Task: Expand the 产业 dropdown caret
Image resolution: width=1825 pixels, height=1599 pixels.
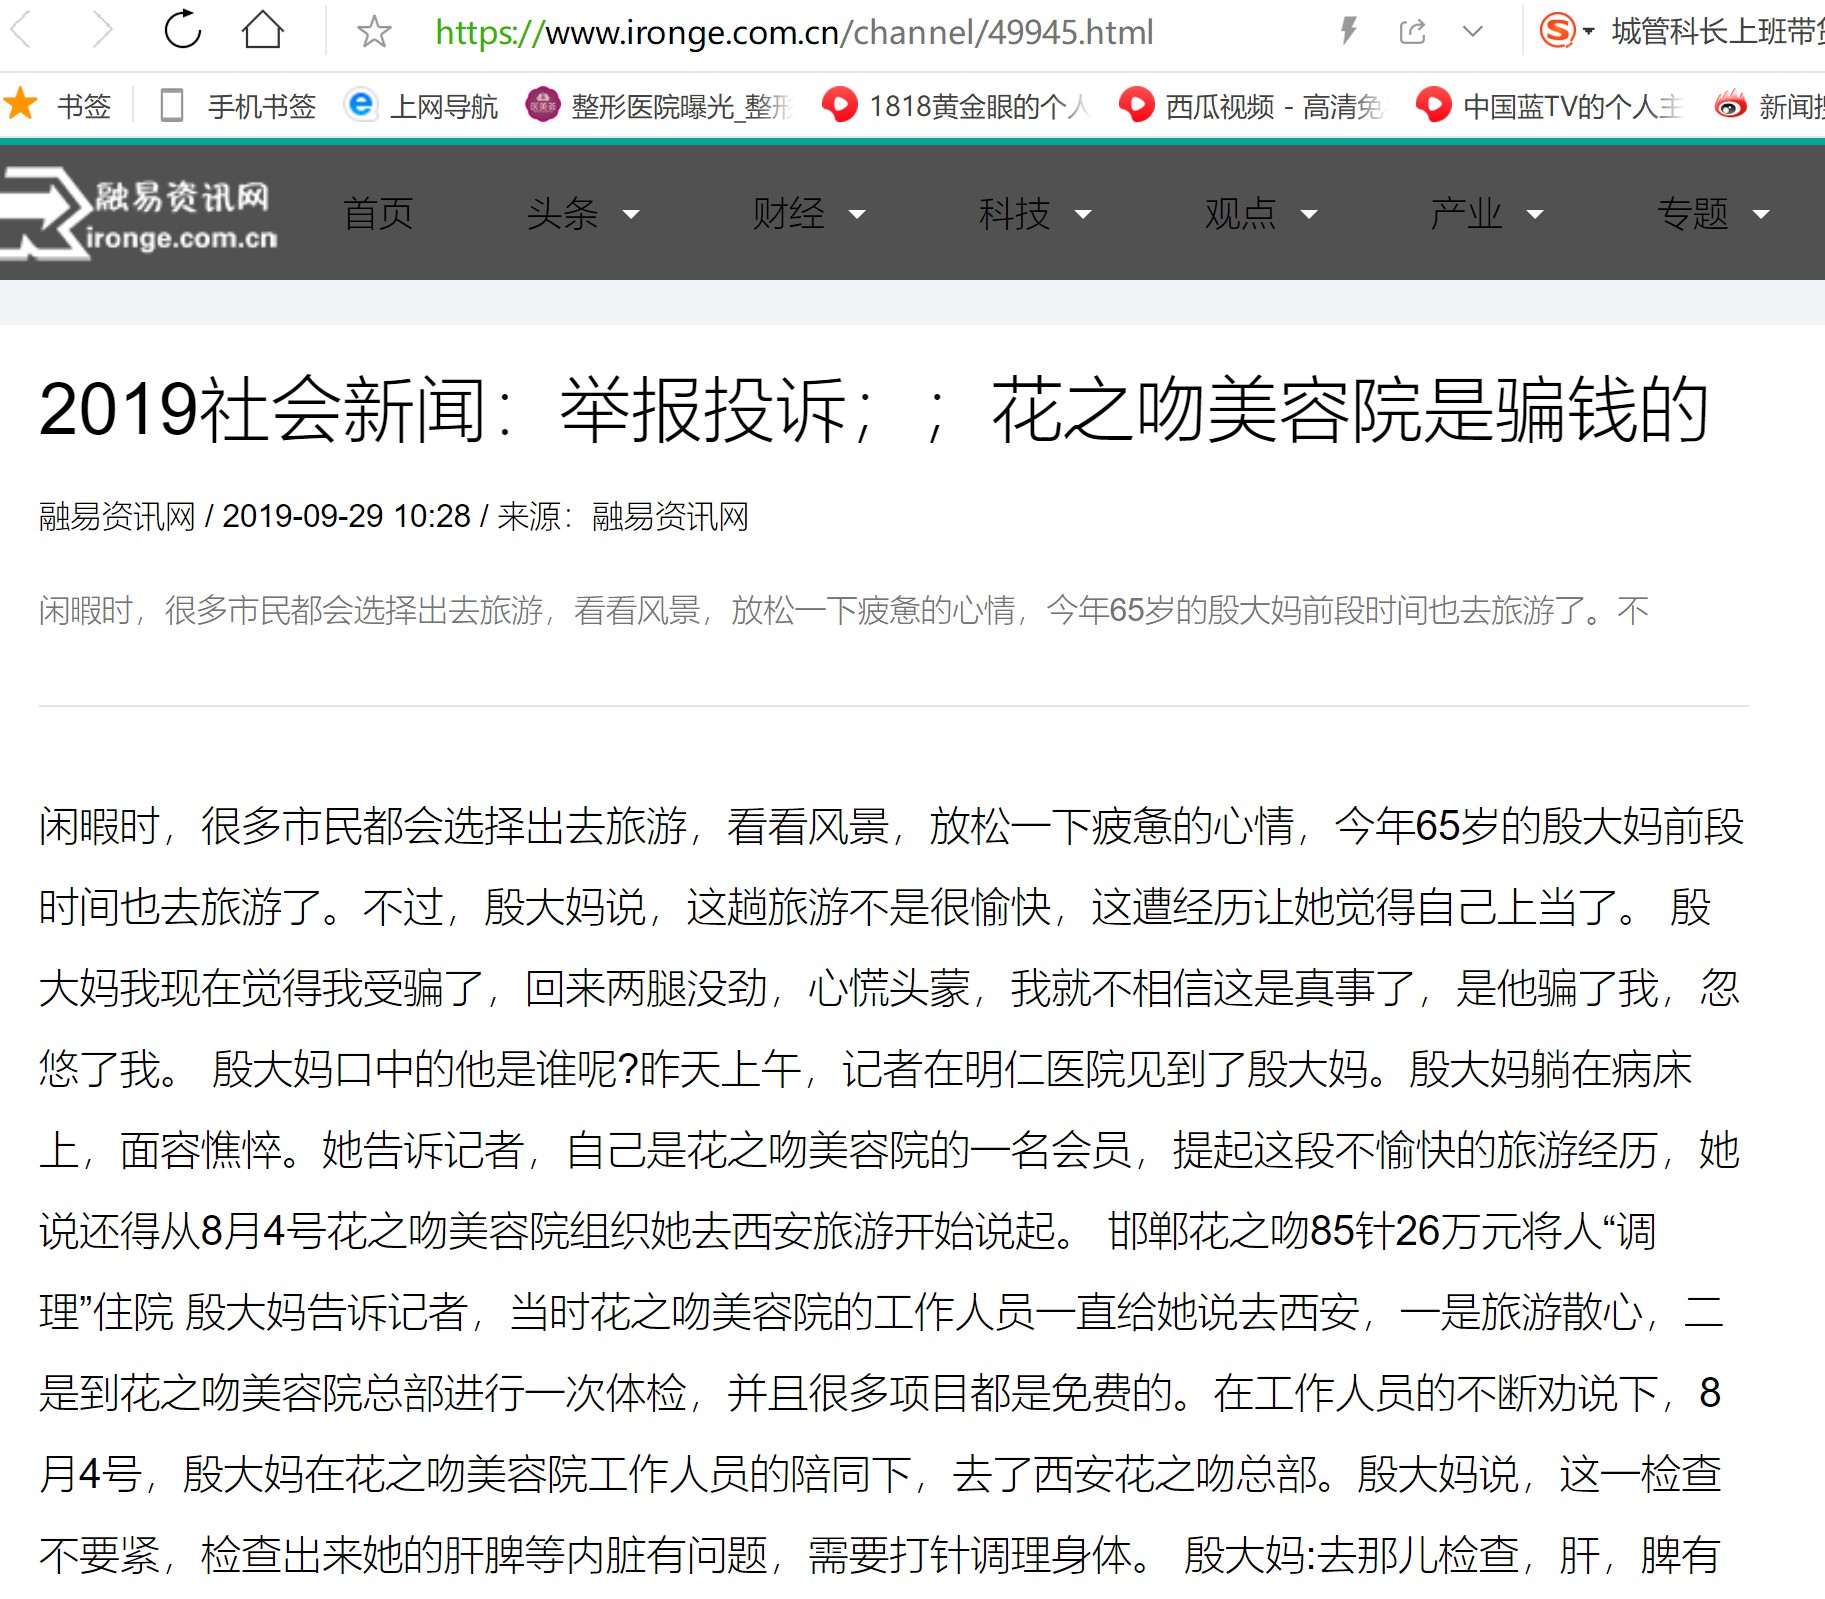Action: pyautogui.click(x=1535, y=214)
